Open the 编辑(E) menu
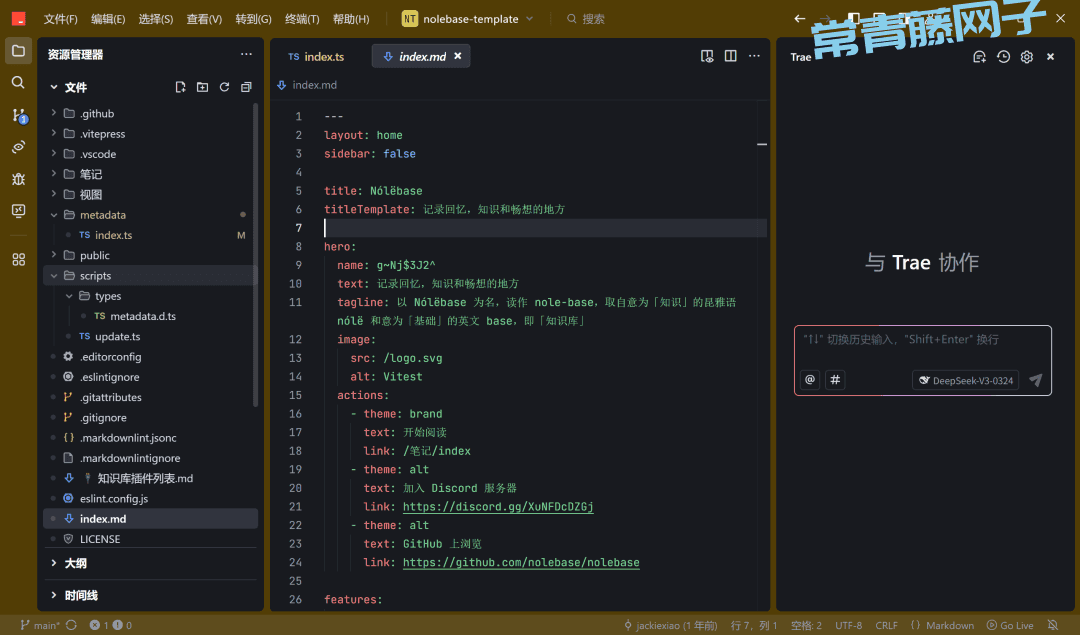Image resolution: width=1080 pixels, height=635 pixels. pyautogui.click(x=108, y=19)
